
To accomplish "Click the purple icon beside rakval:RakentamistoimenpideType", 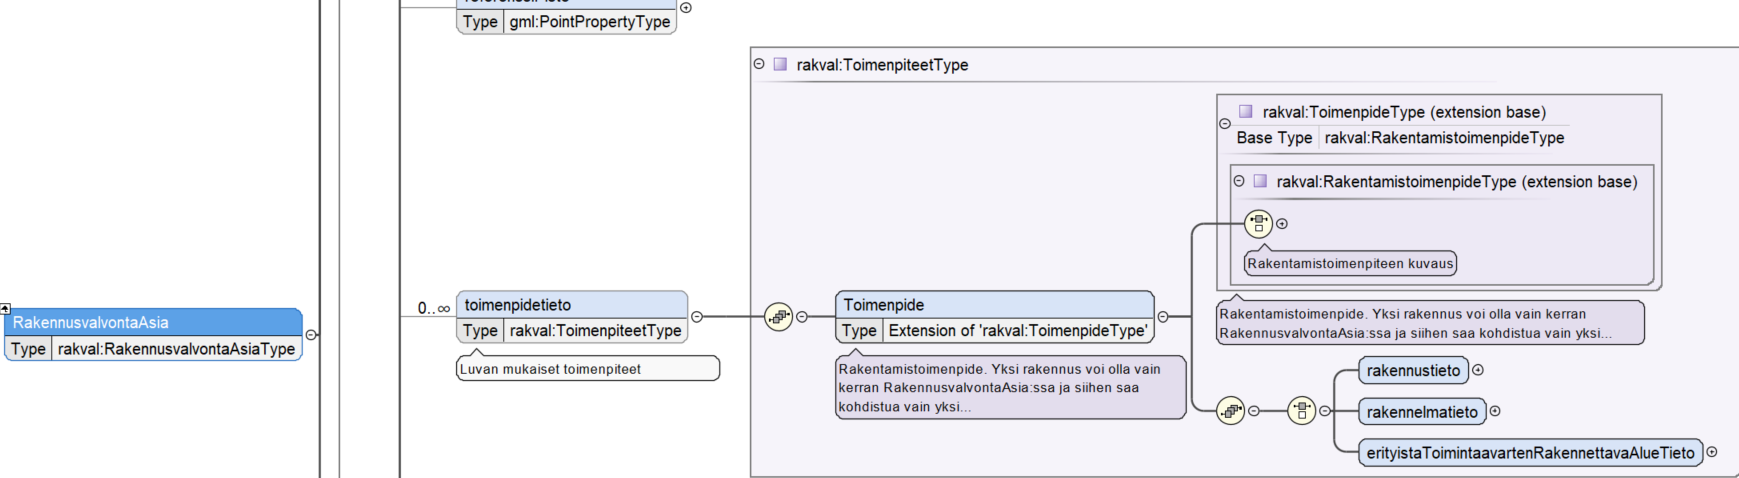I will point(1260,181).
